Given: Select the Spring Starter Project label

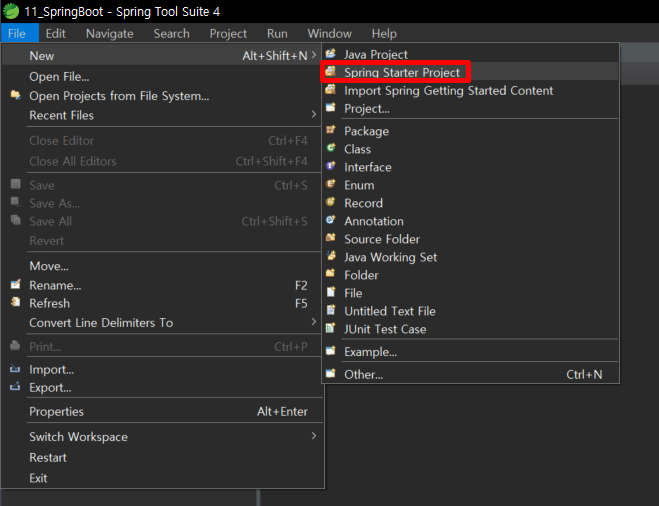Looking at the screenshot, I should [x=402, y=72].
